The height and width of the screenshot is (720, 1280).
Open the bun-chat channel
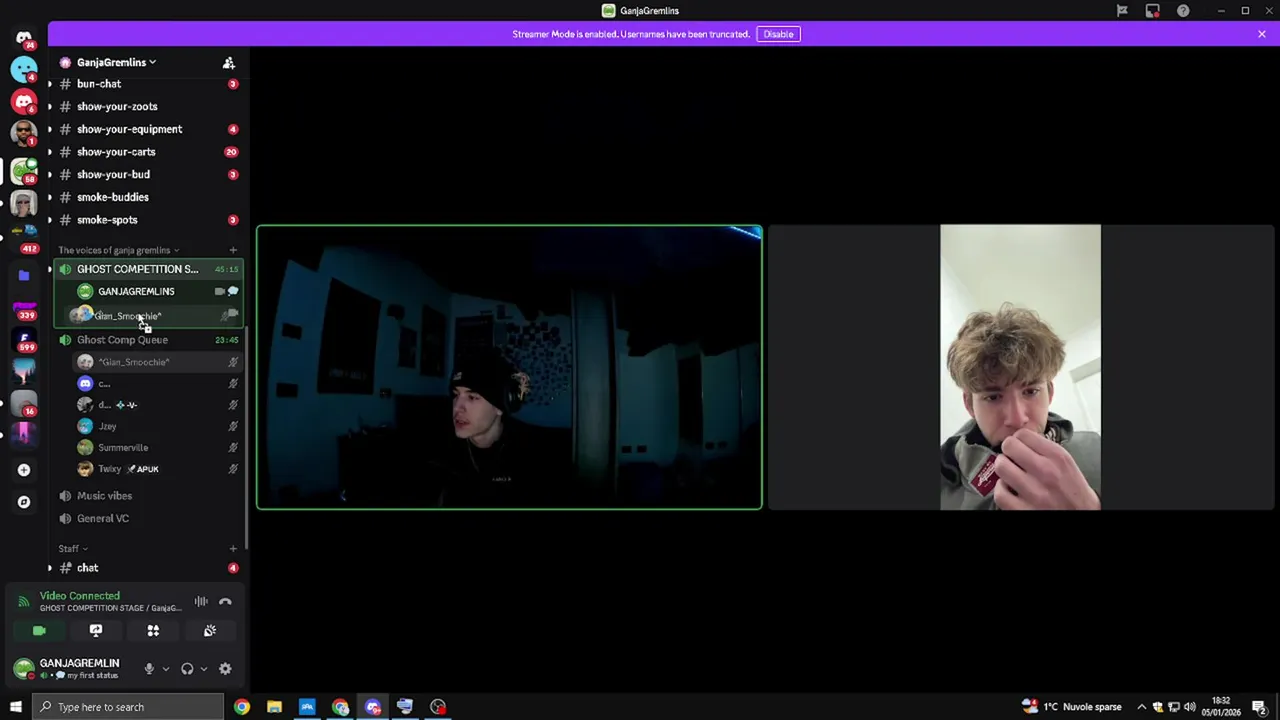99,84
